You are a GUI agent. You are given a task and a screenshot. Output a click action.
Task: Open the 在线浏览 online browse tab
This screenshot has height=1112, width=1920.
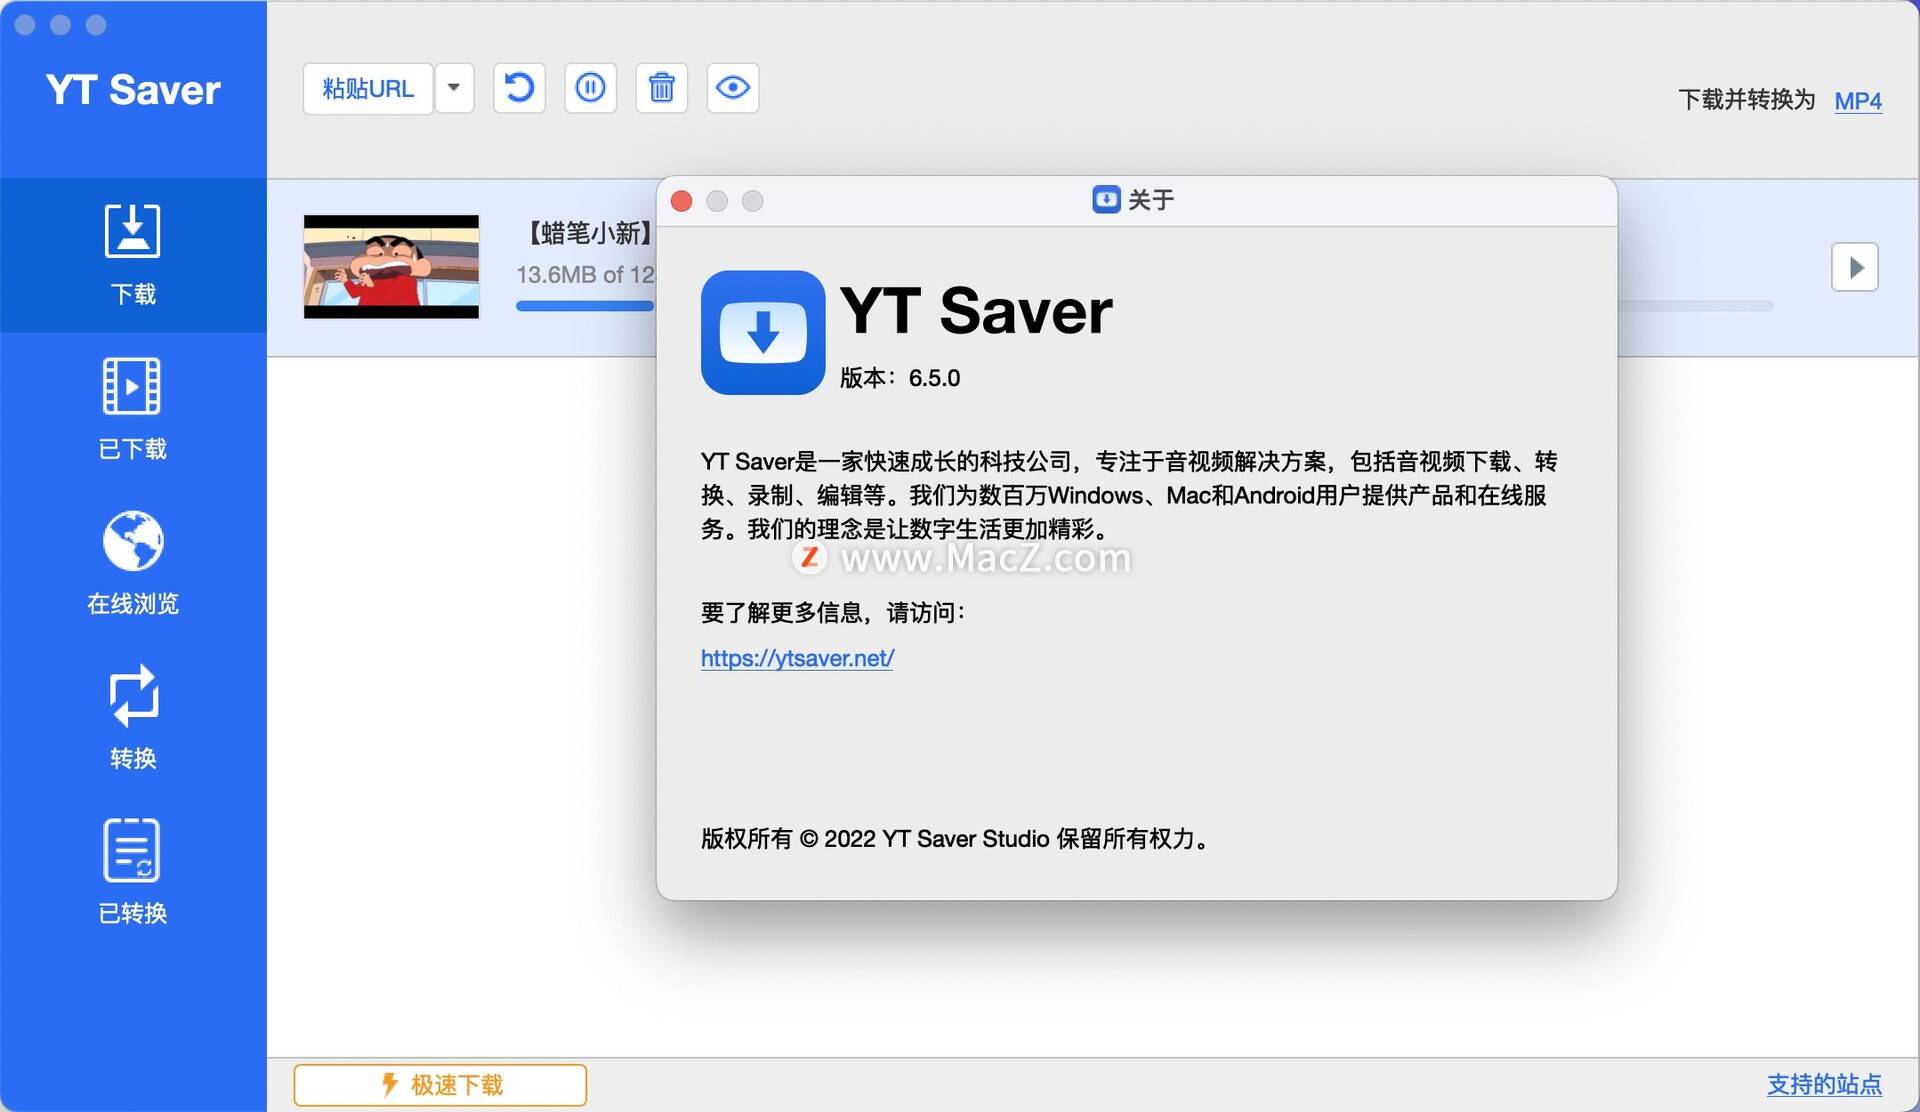(133, 563)
